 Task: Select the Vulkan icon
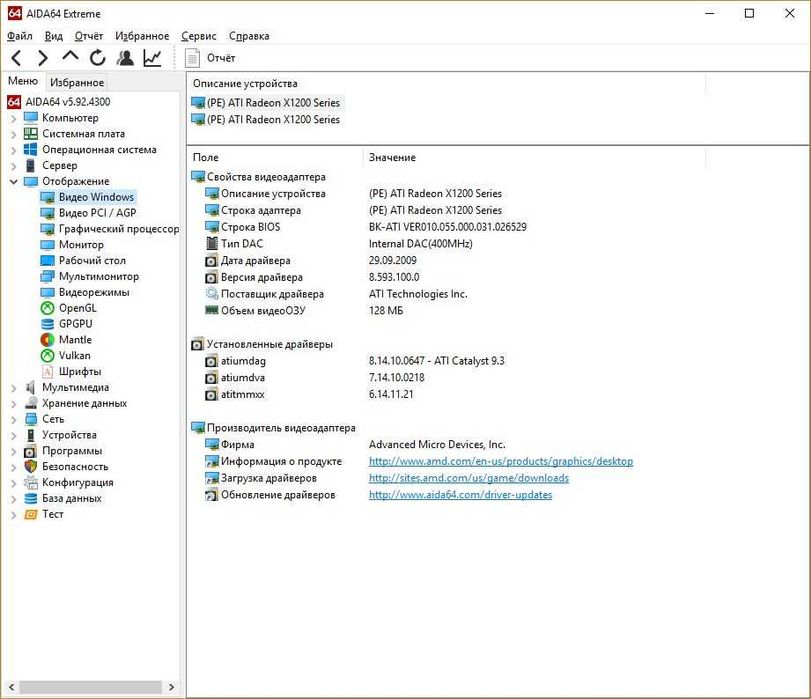point(47,356)
